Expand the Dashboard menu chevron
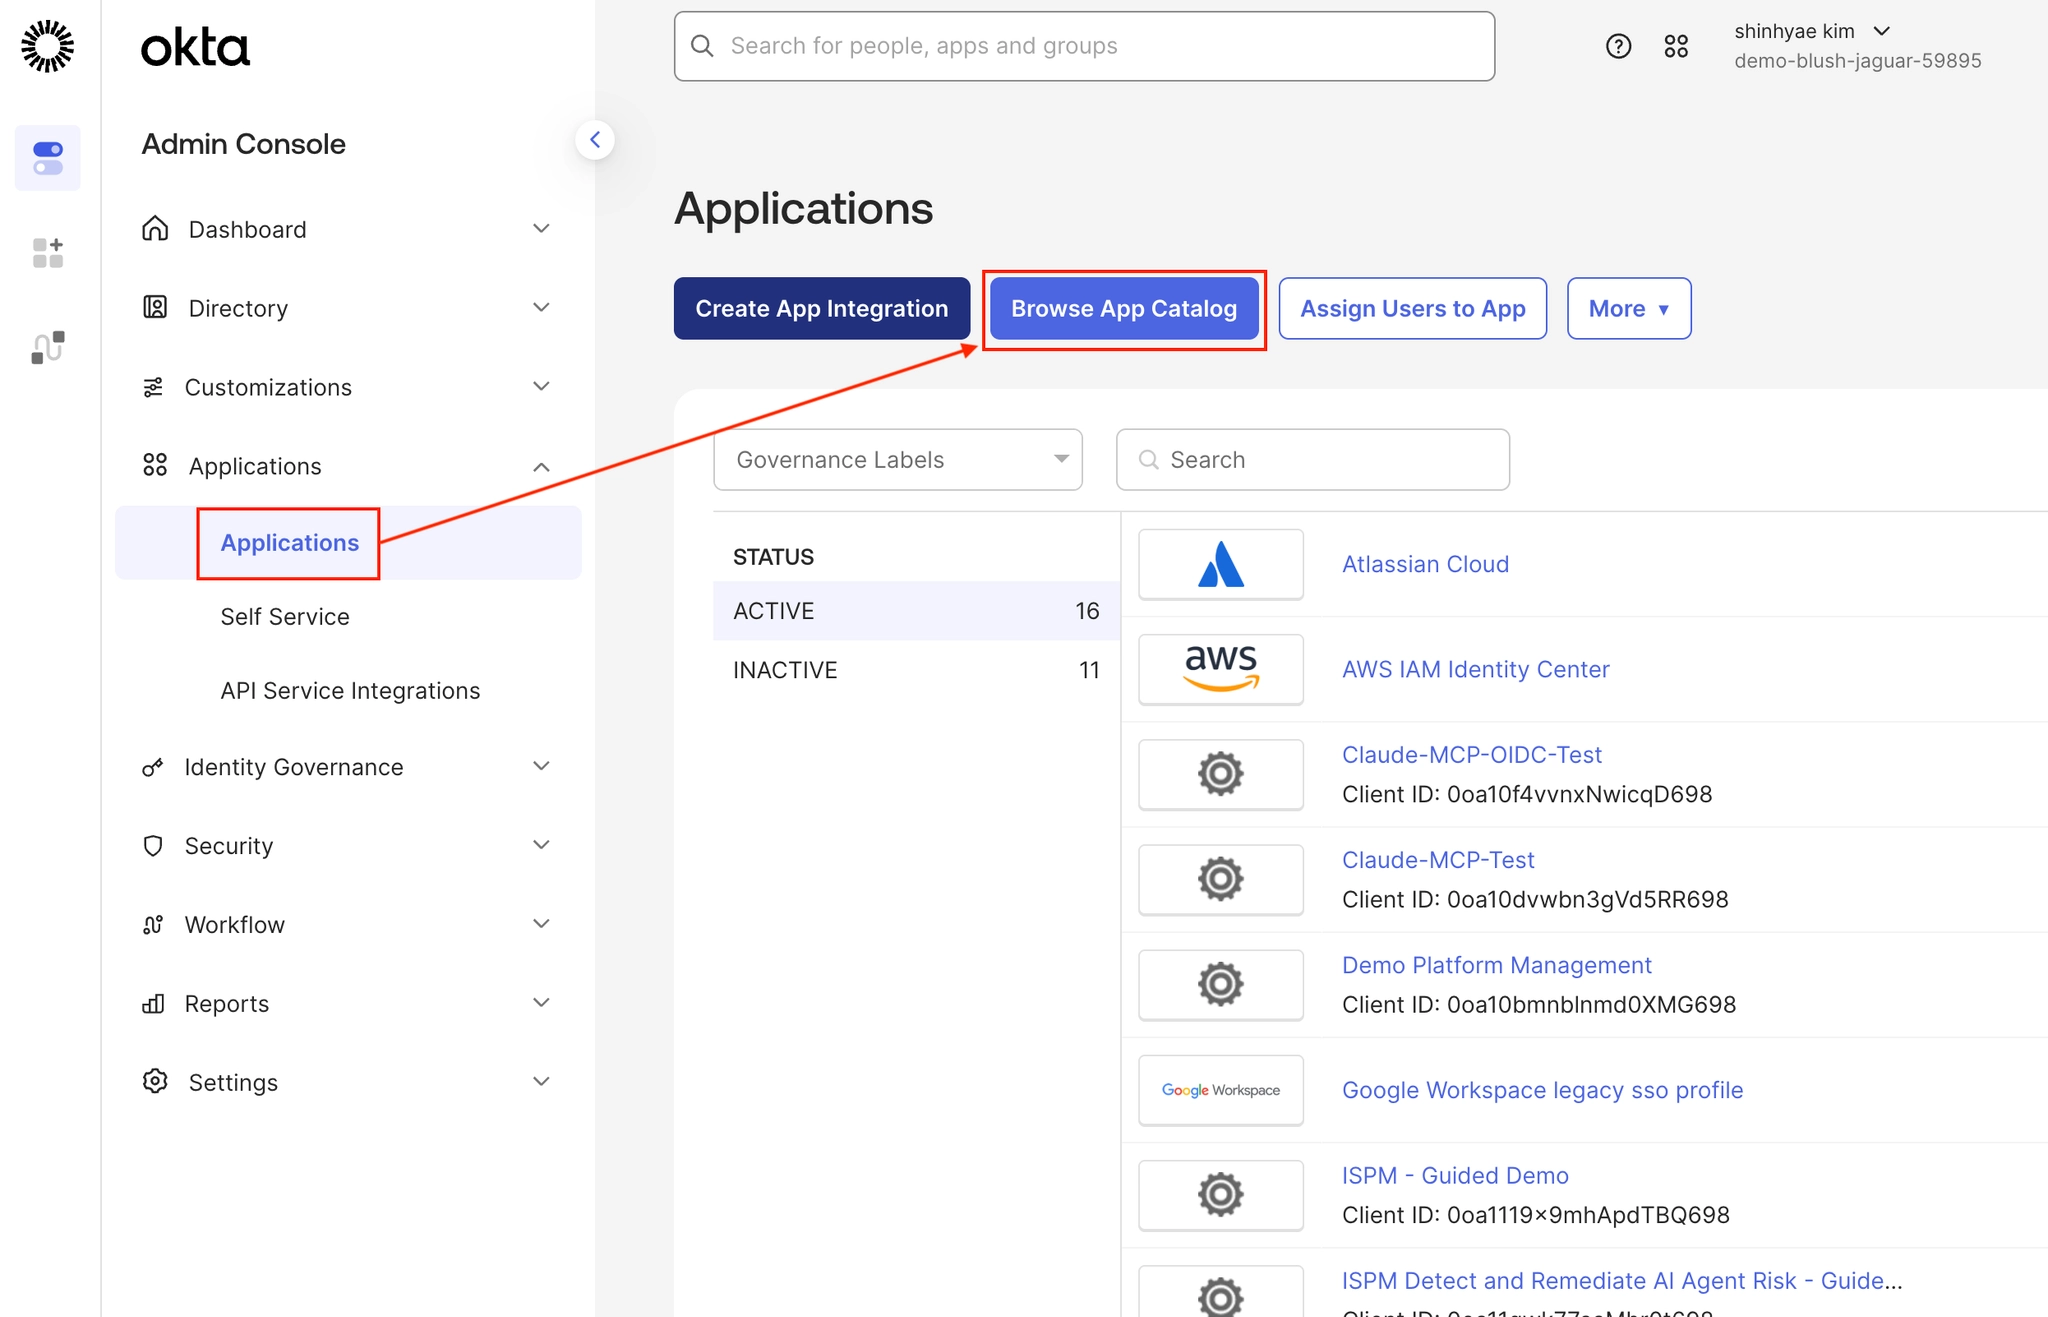2048x1317 pixels. pyautogui.click(x=541, y=229)
